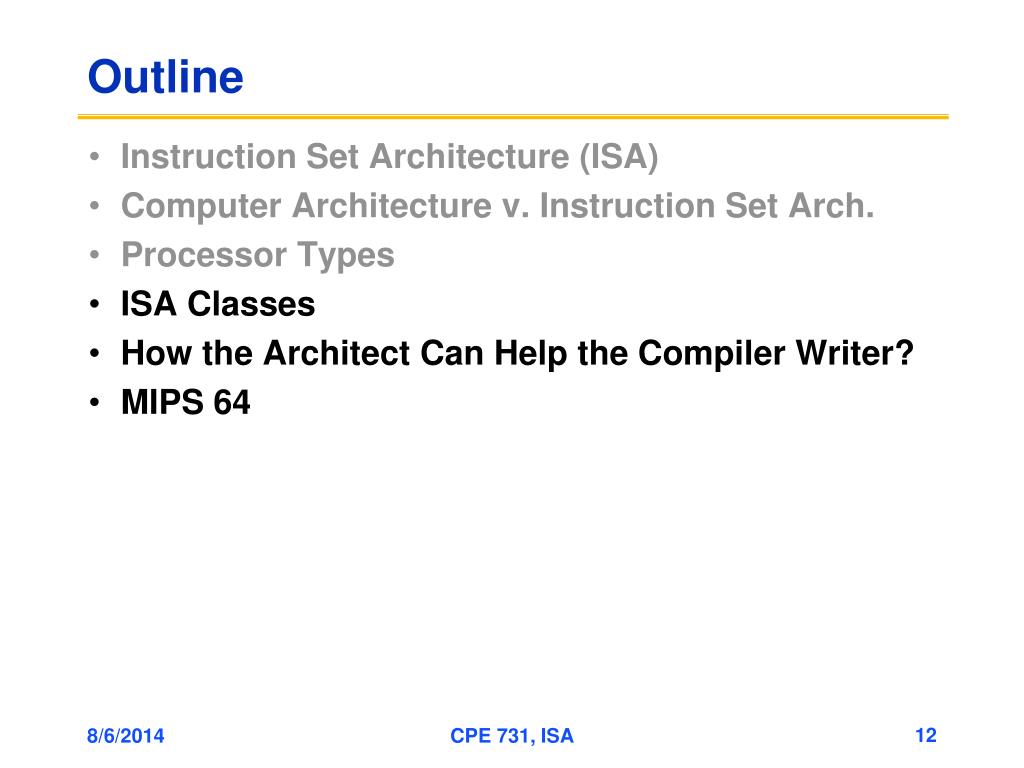Select How the Architect Can Help line

(x=517, y=353)
